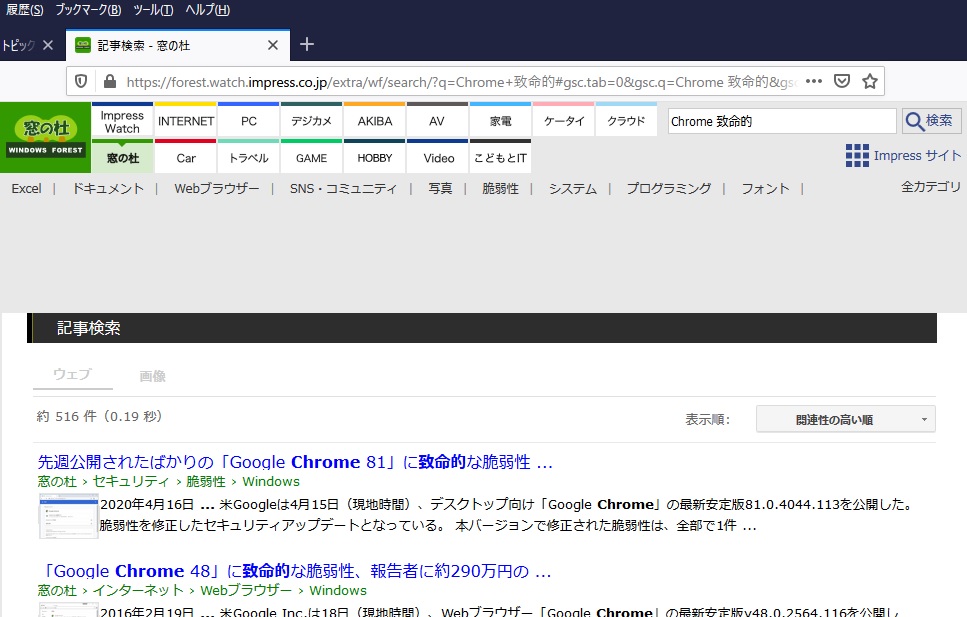Switch to the 画像 results tab
Screen dimensions: 967x617
tap(153, 376)
